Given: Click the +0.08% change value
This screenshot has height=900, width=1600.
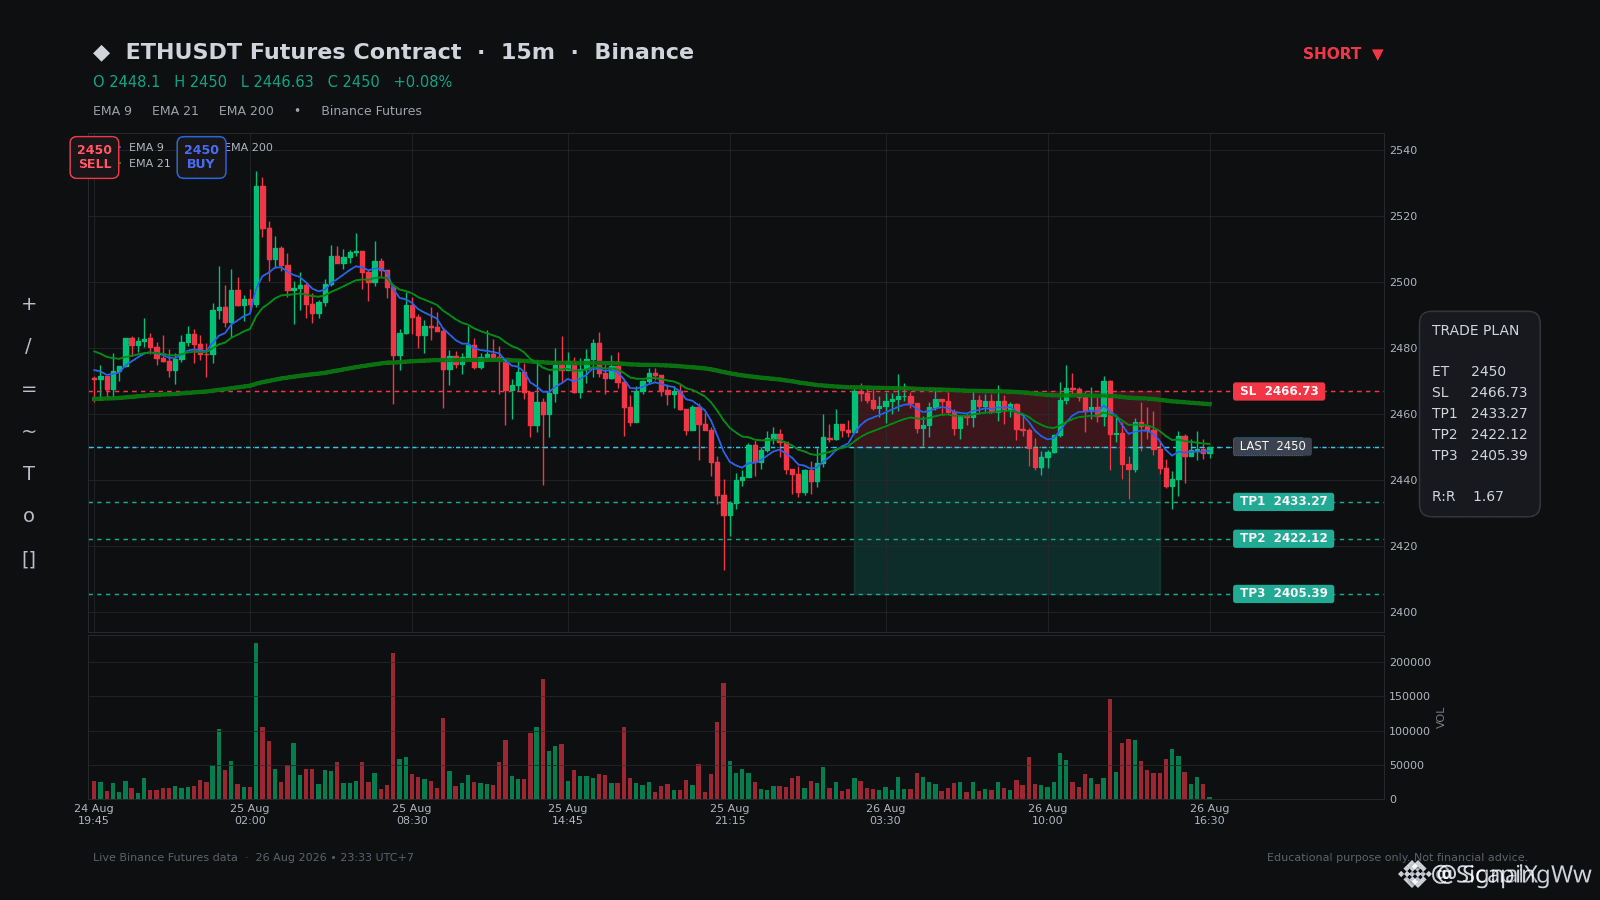Looking at the screenshot, I should (423, 82).
